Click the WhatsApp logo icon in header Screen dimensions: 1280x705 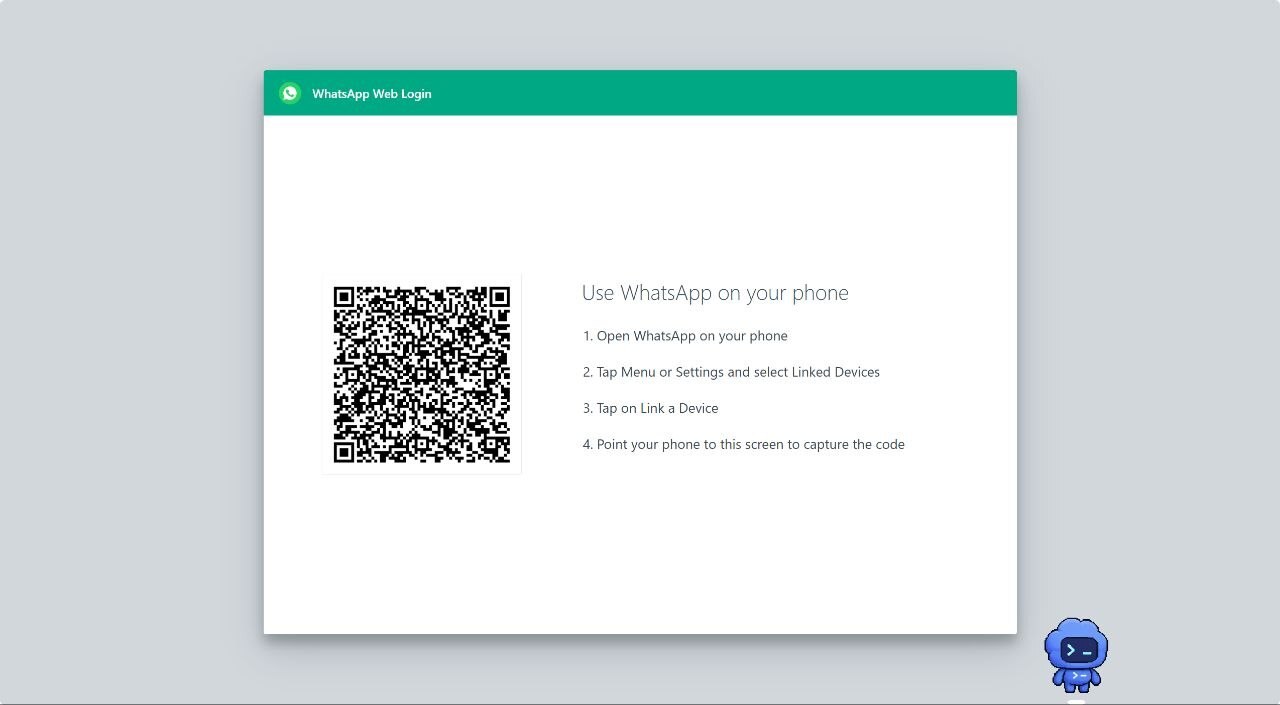pos(290,93)
